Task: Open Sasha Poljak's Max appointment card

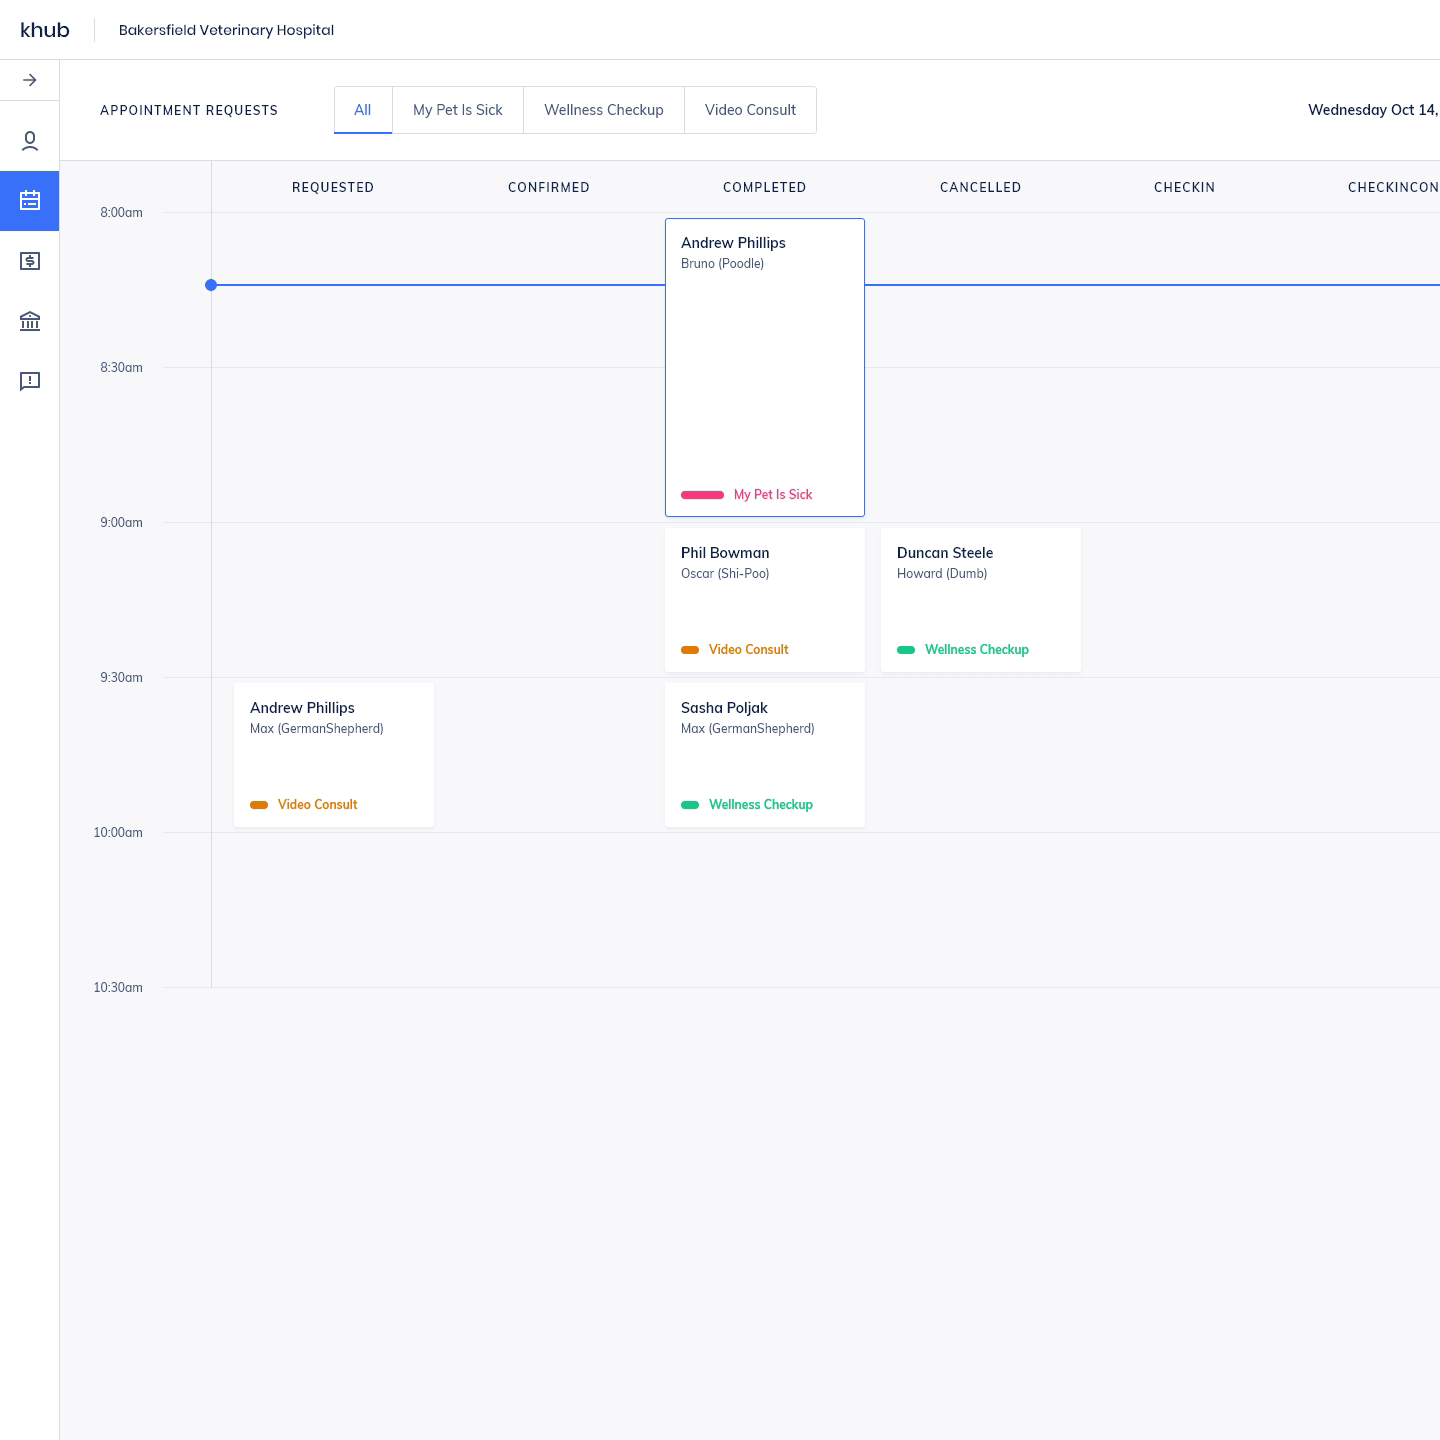Action: tap(765, 755)
